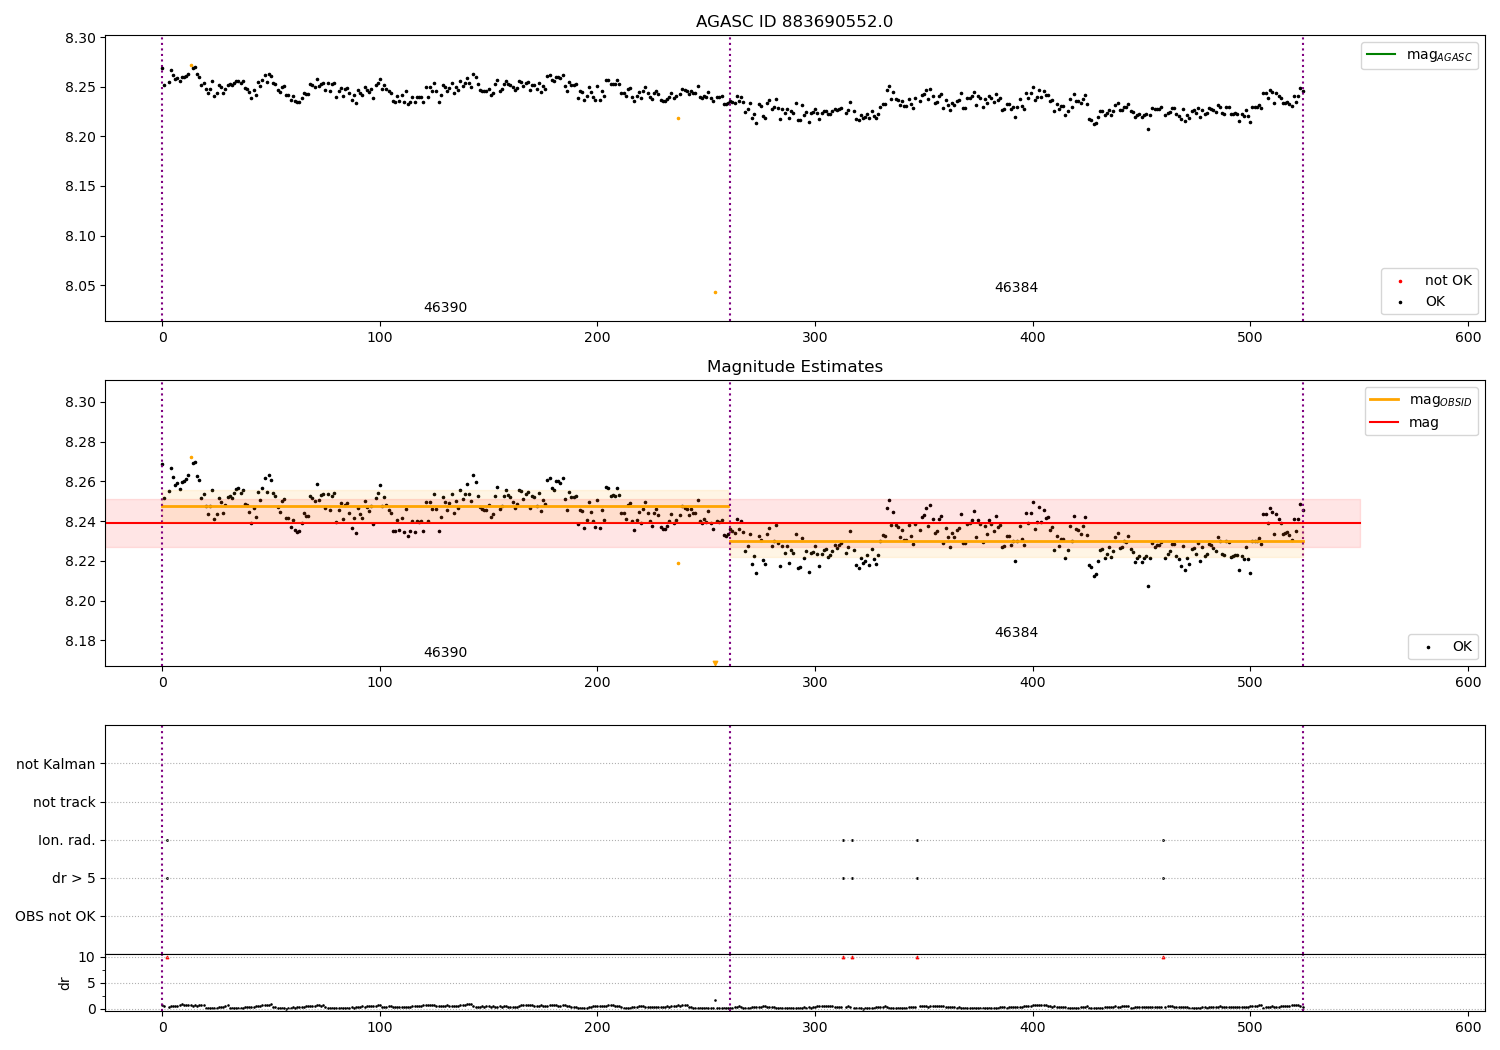
Task: Click the 5 tick on the dr axis
Action: (x=92, y=983)
